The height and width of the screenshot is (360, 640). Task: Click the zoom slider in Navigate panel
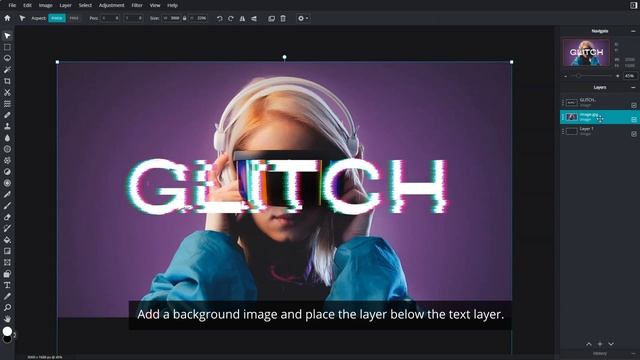pyautogui.click(x=592, y=76)
